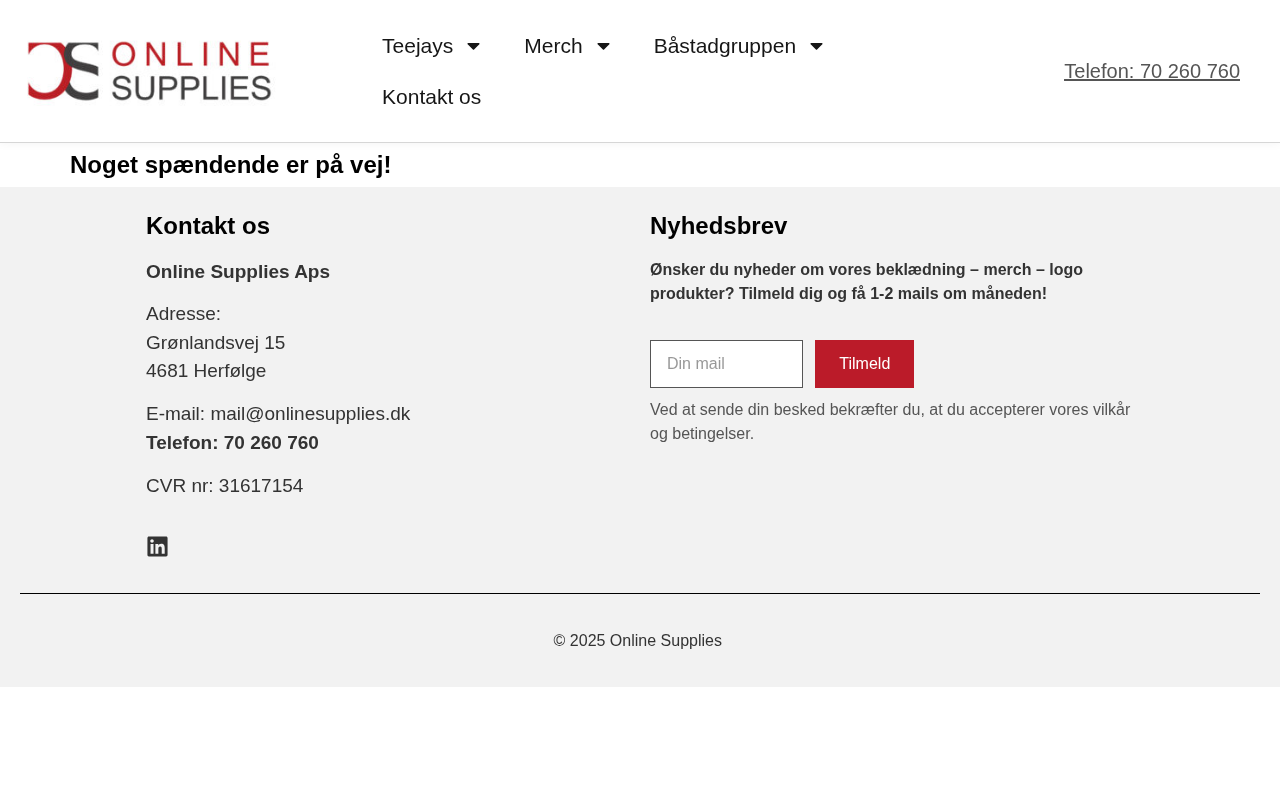Click the mail@onlinesupplies.dk email address
The width and height of the screenshot is (1280, 800).
(310, 414)
